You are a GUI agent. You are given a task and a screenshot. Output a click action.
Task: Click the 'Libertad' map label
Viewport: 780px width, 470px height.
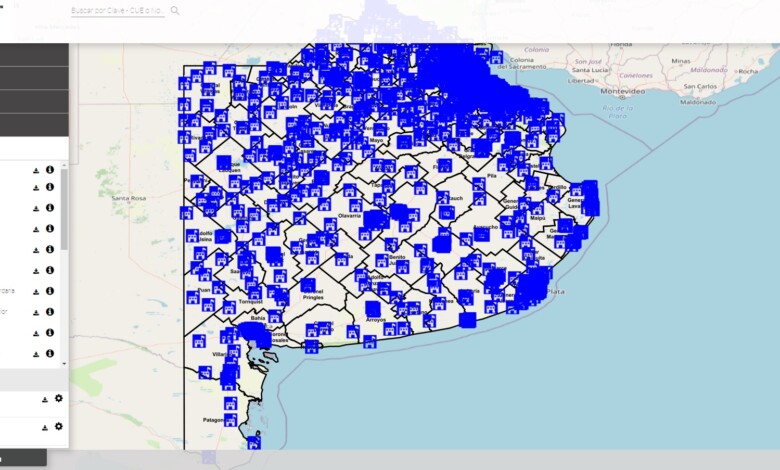click(581, 81)
